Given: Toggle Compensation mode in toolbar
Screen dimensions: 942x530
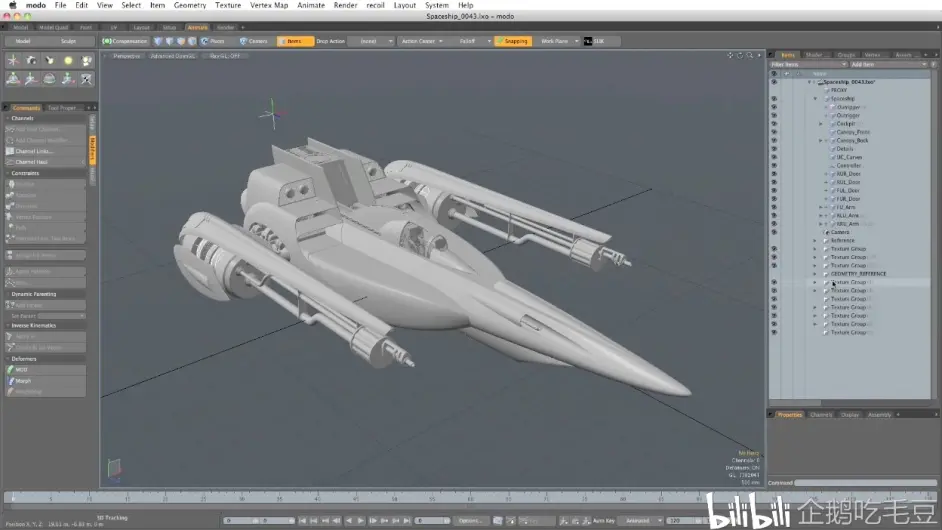Looking at the screenshot, I should pyautogui.click(x=125, y=41).
